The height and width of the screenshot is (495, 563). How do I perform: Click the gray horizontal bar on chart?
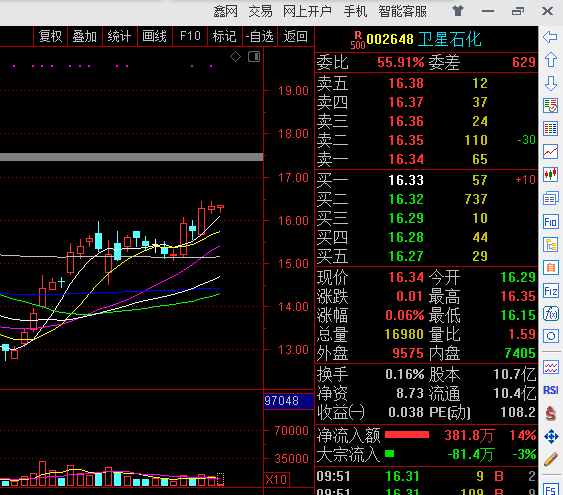[x=131, y=157]
